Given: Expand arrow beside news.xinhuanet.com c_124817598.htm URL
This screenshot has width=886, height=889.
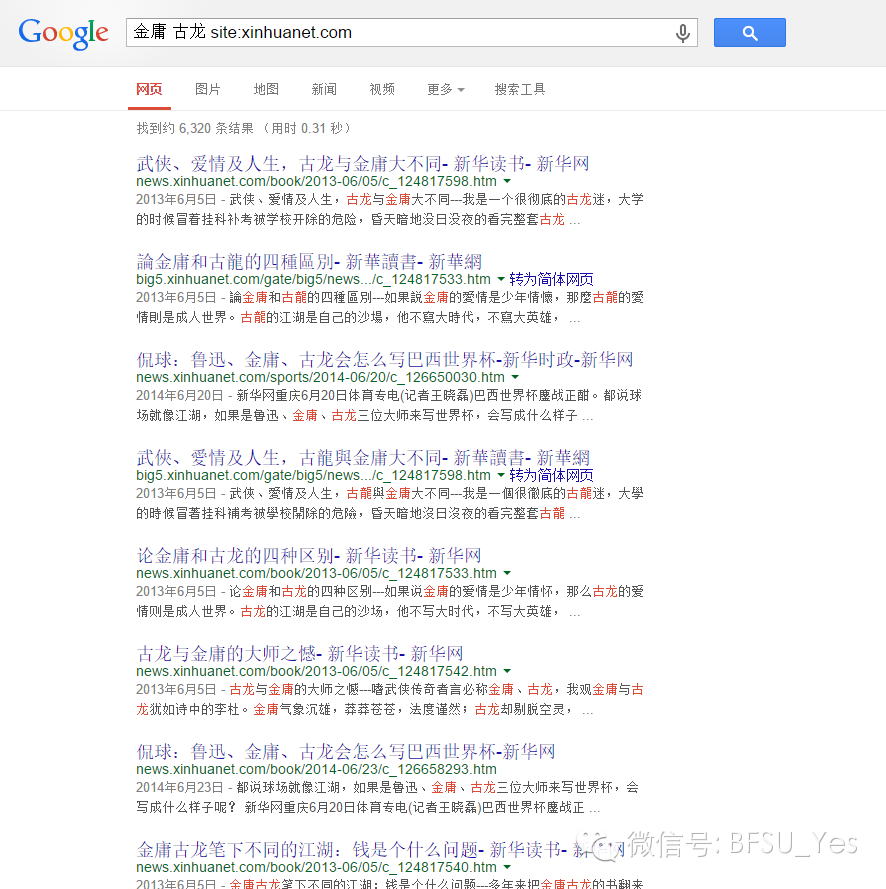Looking at the screenshot, I should (507, 181).
